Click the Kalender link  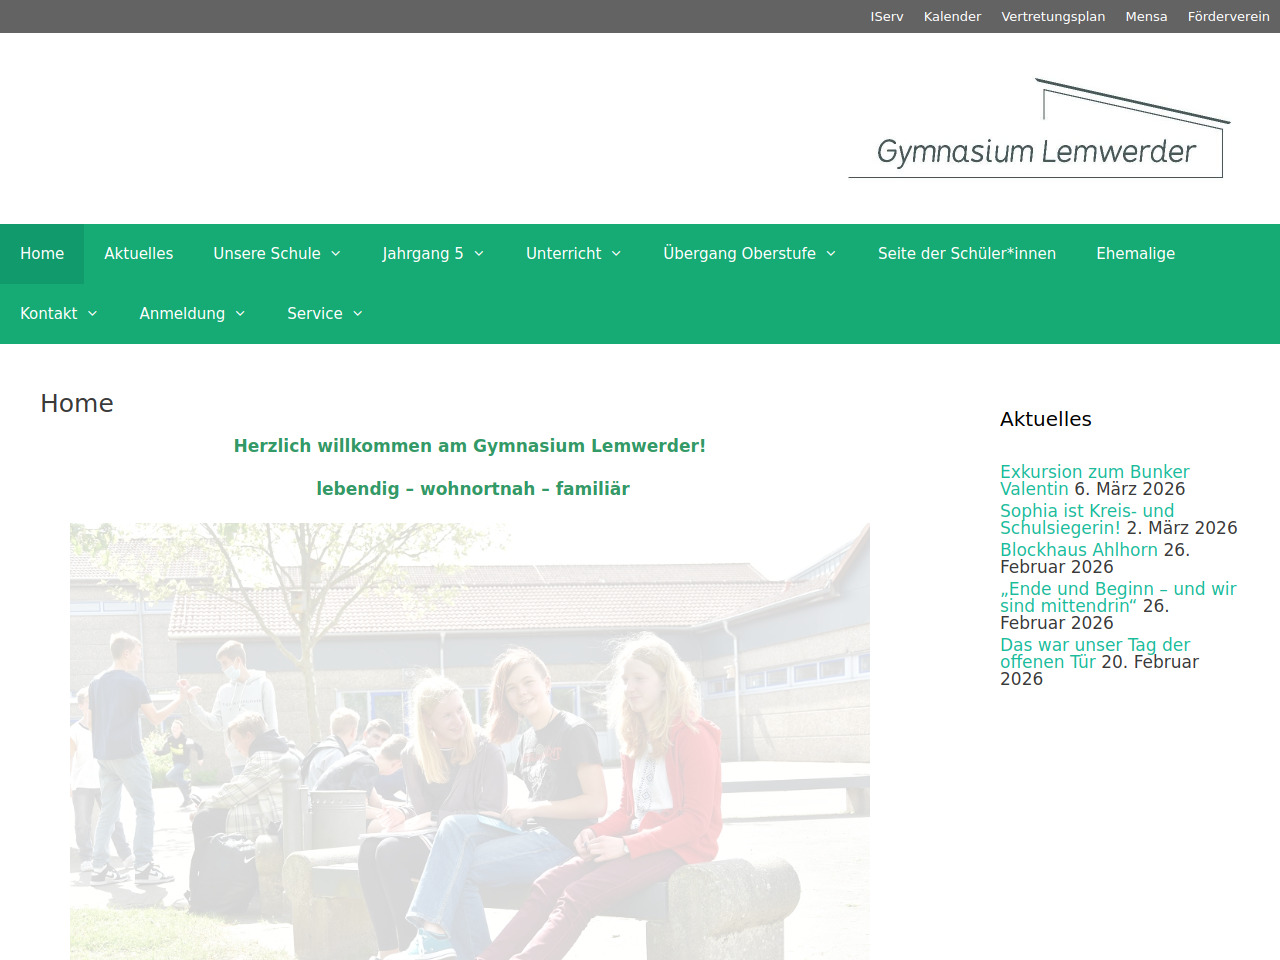[952, 17]
